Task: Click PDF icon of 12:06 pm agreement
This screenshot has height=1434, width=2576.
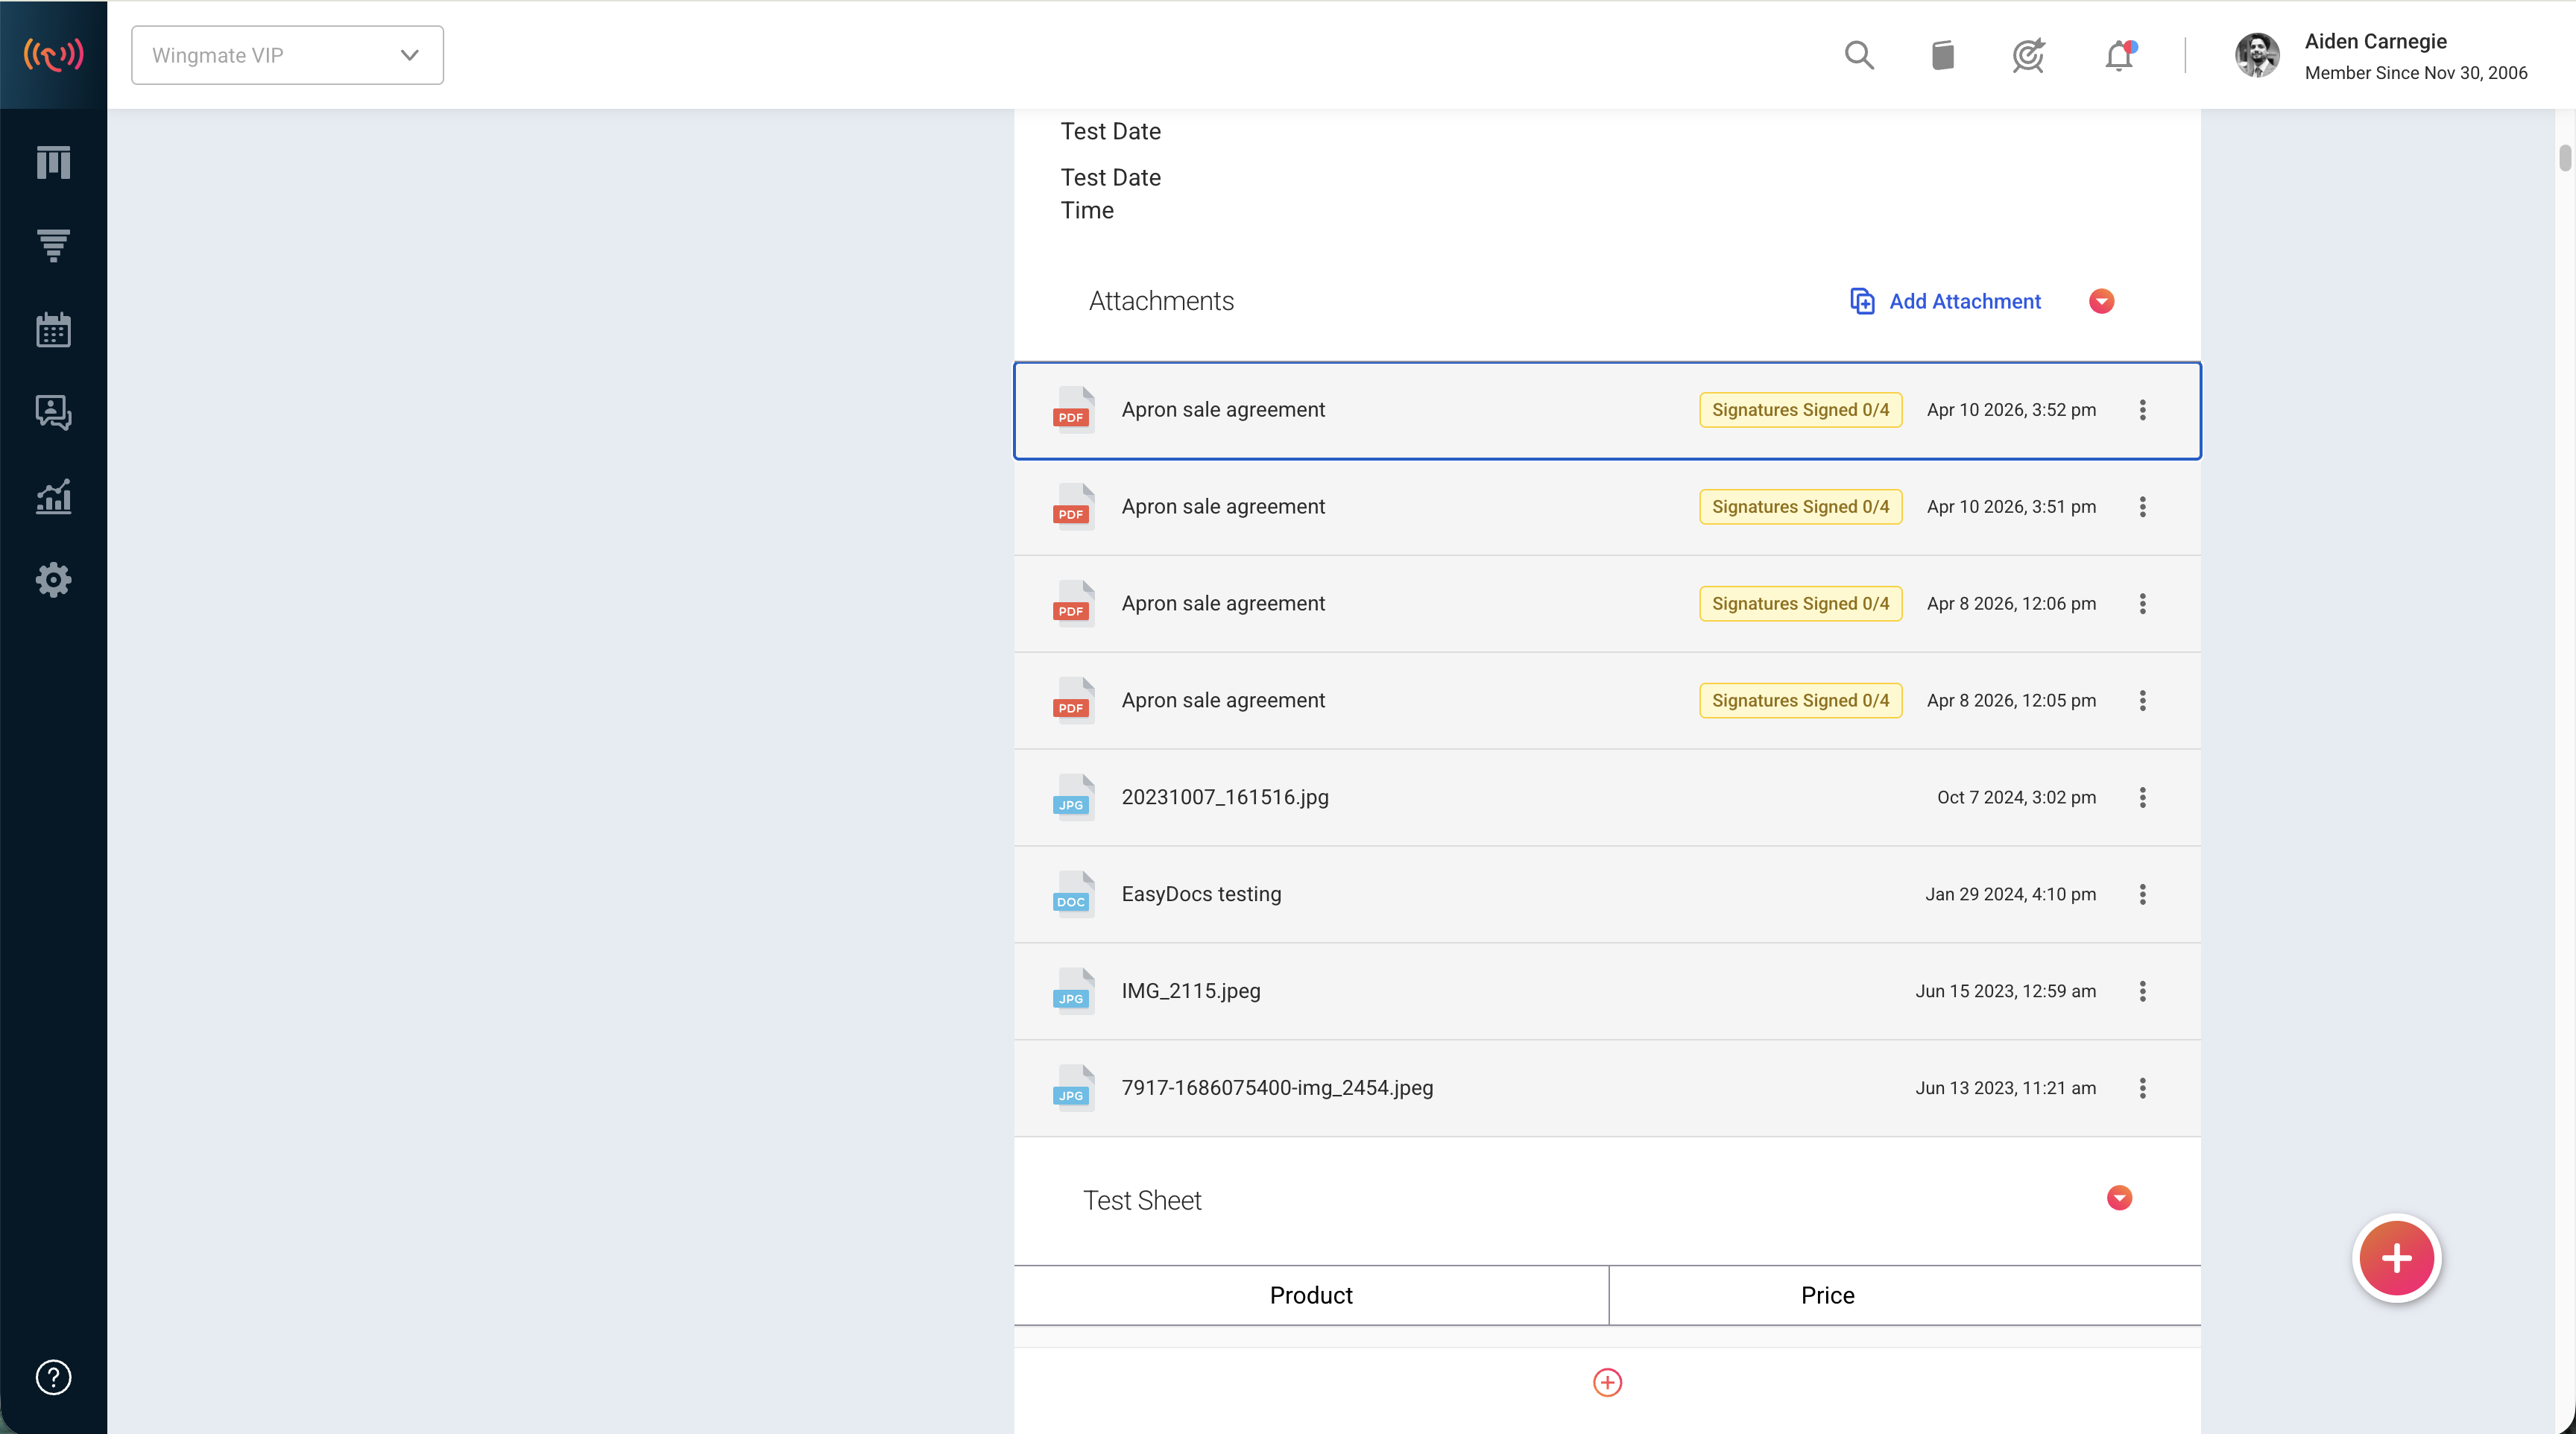Action: point(1073,604)
